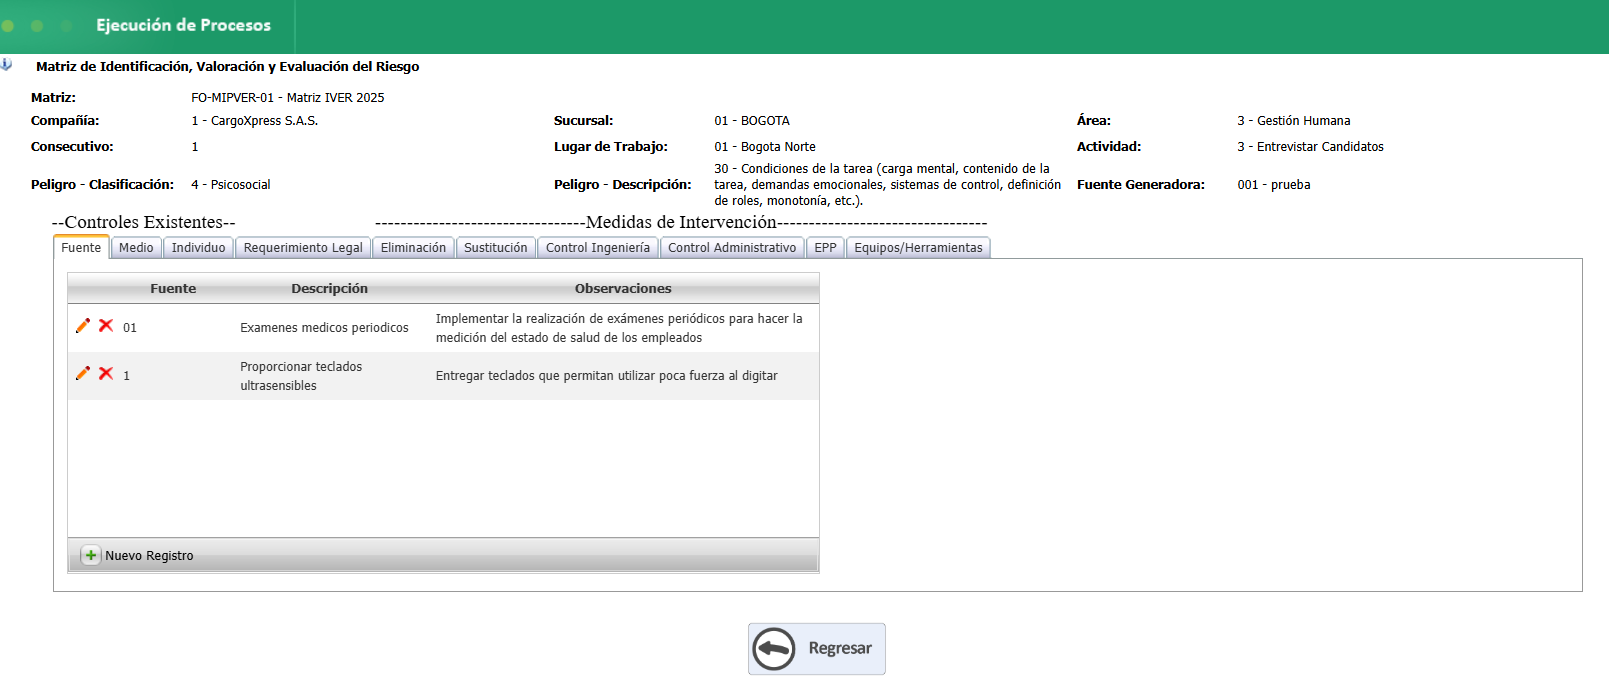Delete the 'Examenes medicos periodicos' row
This screenshot has width=1609, height=685.
tap(106, 326)
